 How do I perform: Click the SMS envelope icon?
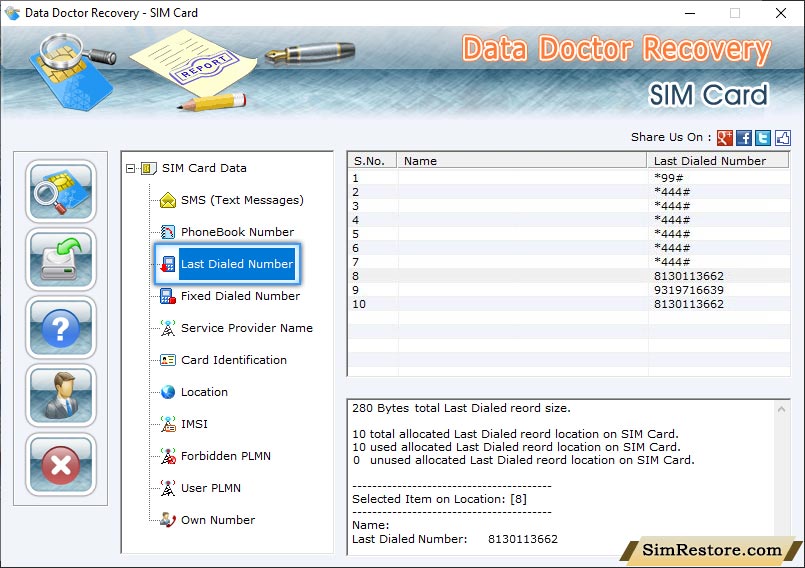168,200
